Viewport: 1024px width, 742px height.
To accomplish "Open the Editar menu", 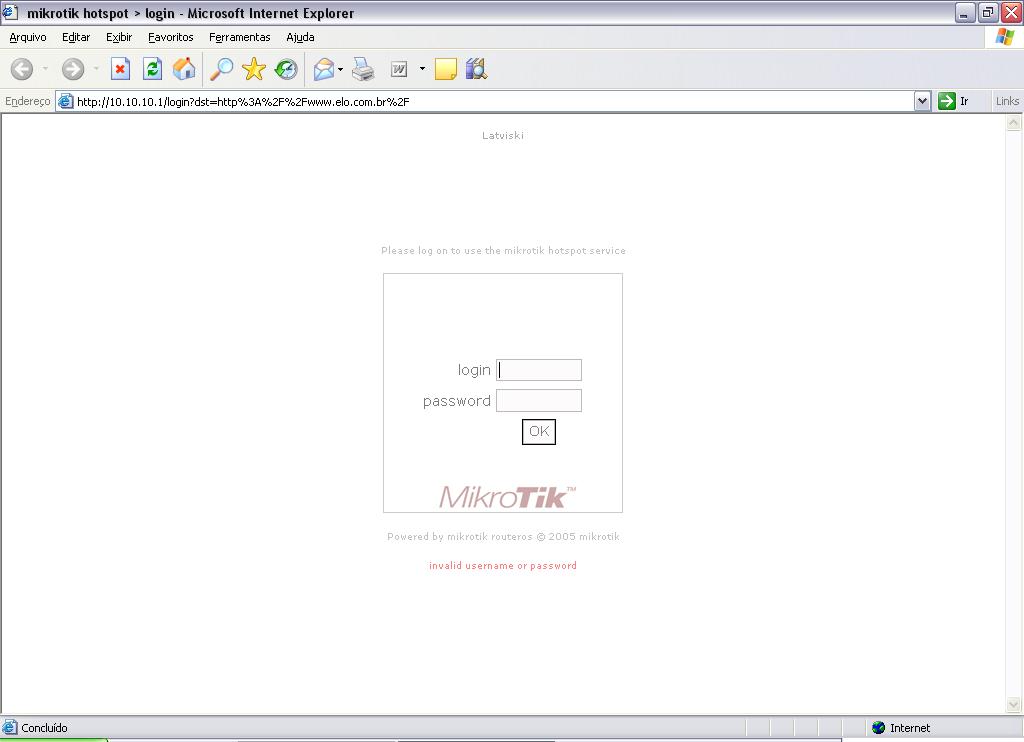I will [x=76, y=37].
